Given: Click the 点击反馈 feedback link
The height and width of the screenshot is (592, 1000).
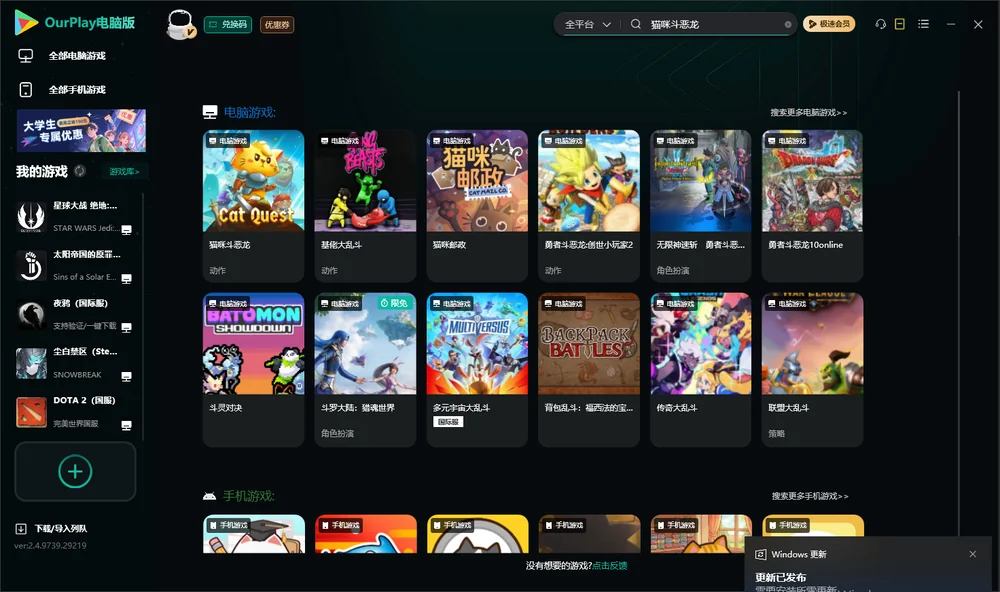Looking at the screenshot, I should tap(609, 565).
